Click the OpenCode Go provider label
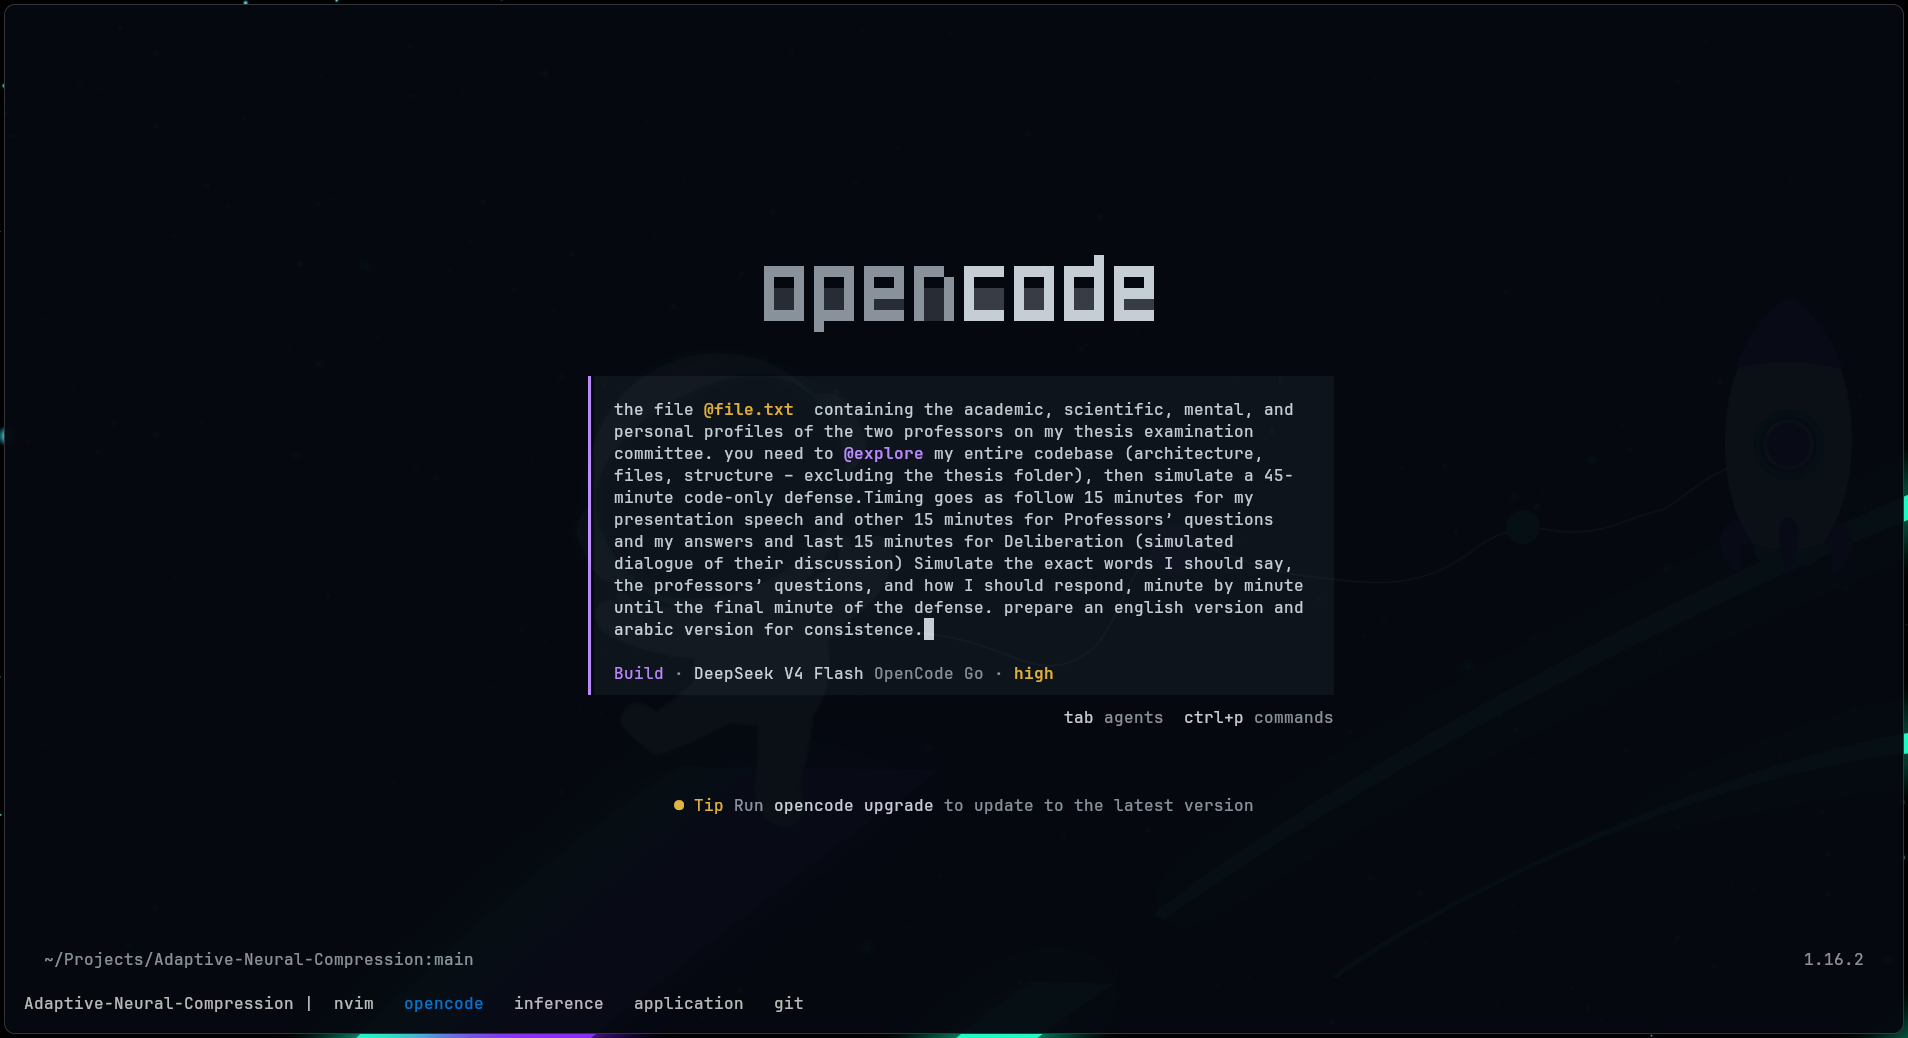 click(x=929, y=673)
